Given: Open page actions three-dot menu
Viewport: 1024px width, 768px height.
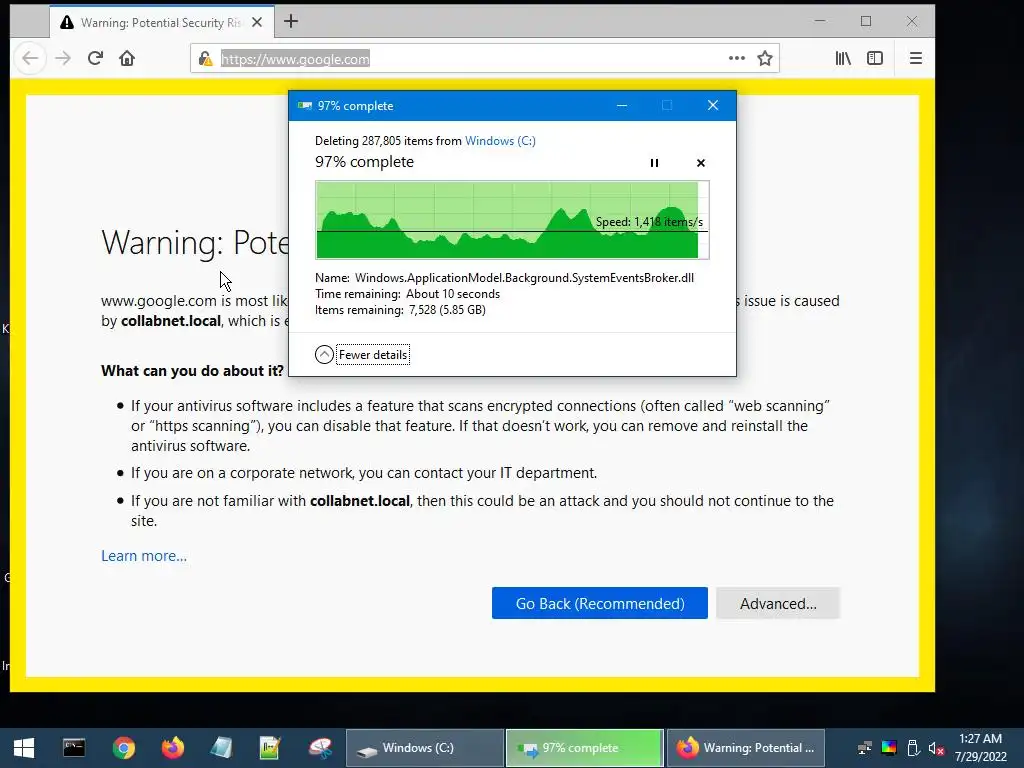Looking at the screenshot, I should 737,58.
